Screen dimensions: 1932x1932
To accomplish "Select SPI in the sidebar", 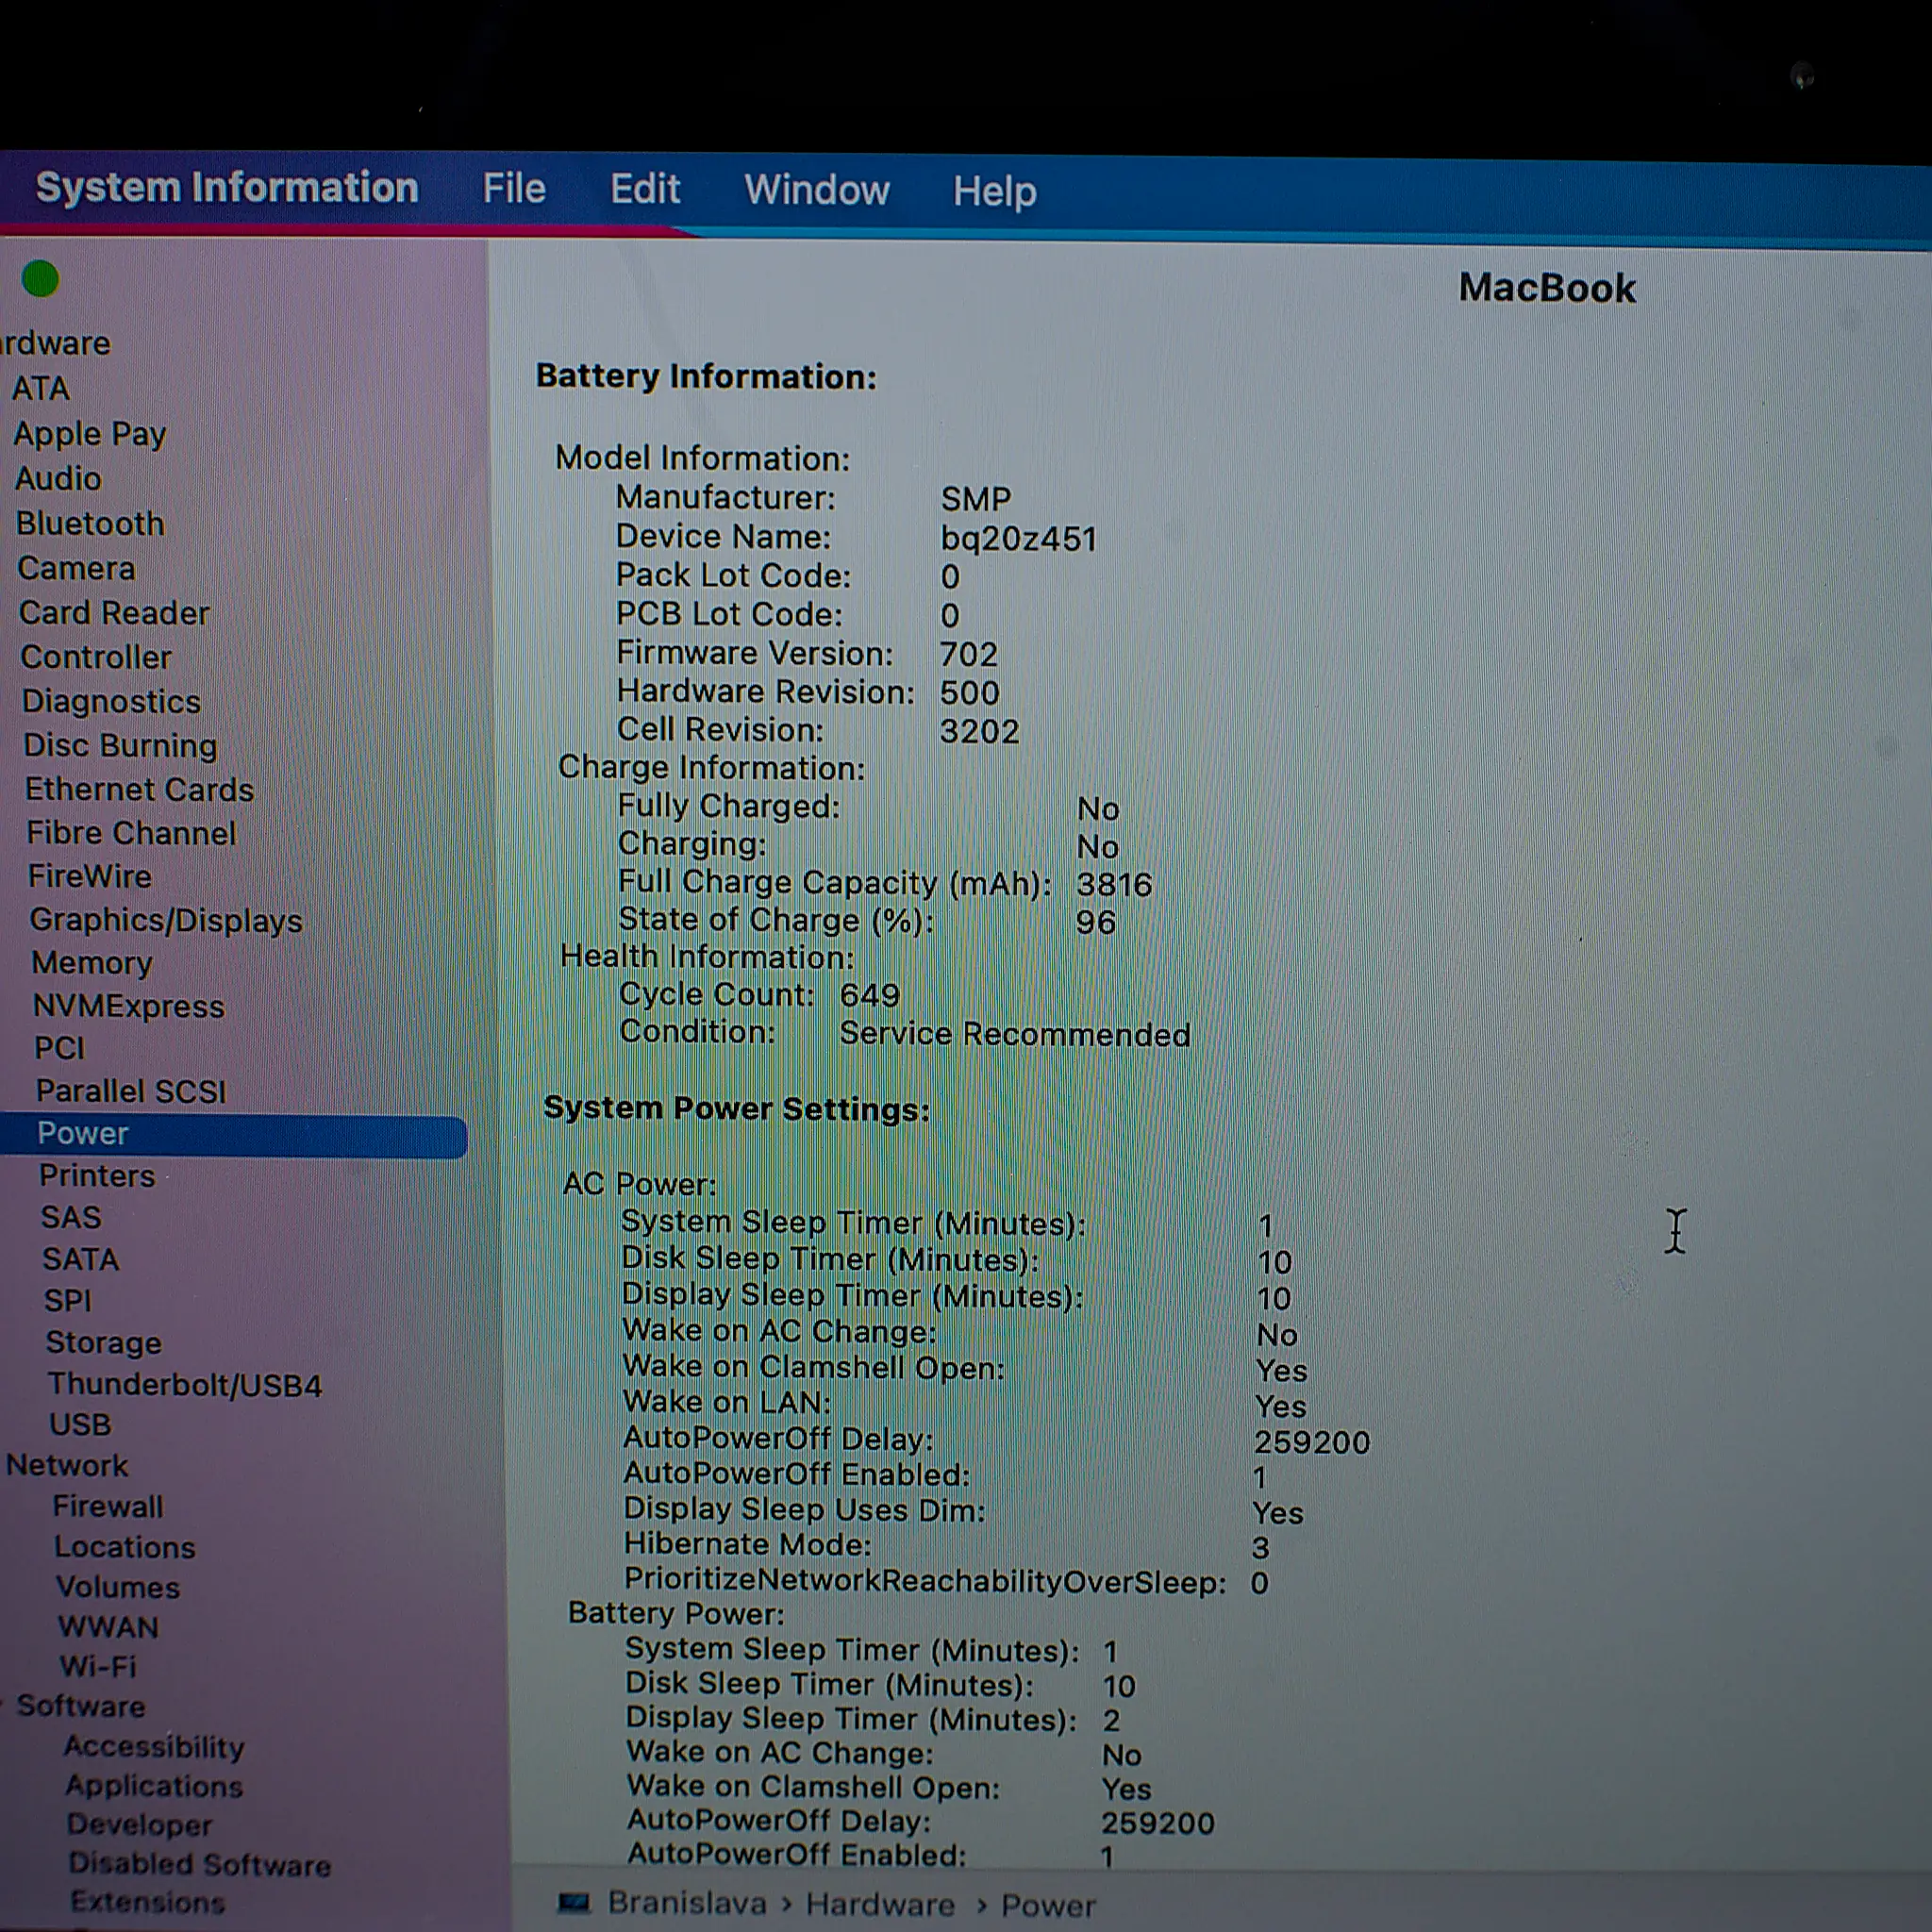I will coord(67,1300).
